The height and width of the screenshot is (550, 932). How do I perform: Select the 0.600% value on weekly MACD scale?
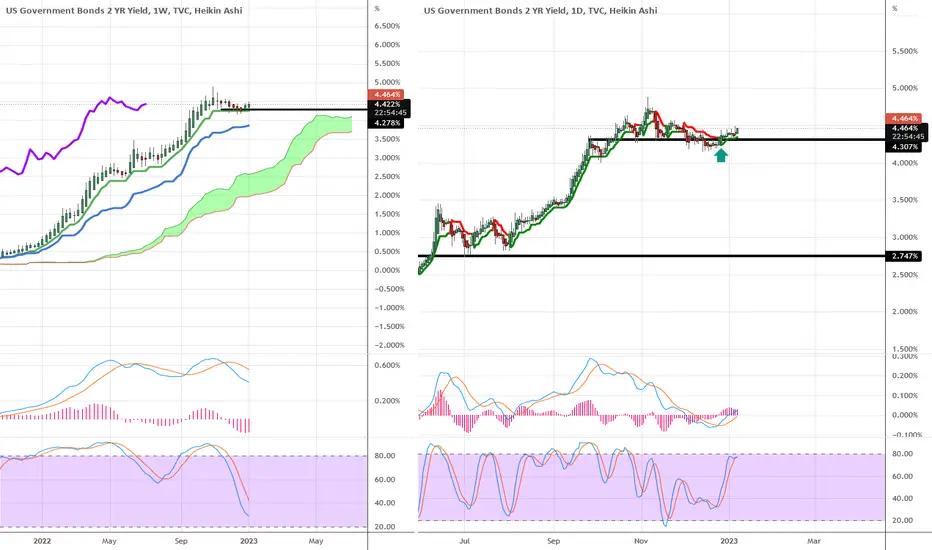click(x=387, y=365)
